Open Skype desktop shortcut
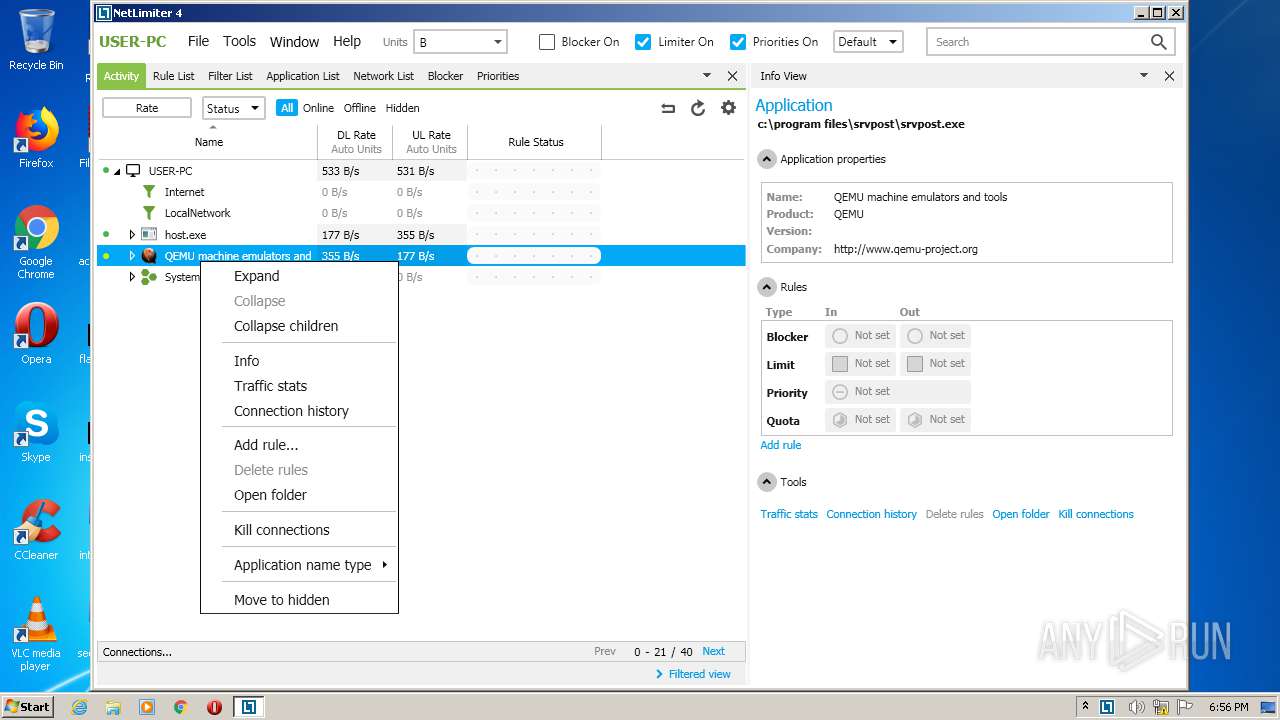This screenshot has height=720, width=1280. [36, 432]
